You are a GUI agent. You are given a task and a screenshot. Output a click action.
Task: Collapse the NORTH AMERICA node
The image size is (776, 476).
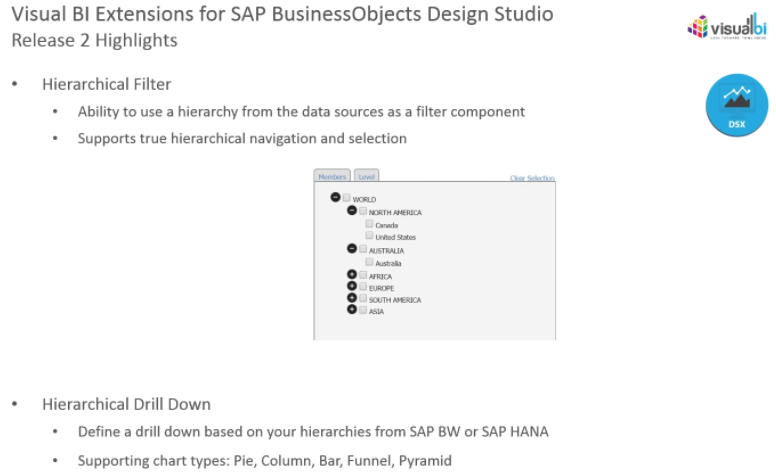point(352,211)
